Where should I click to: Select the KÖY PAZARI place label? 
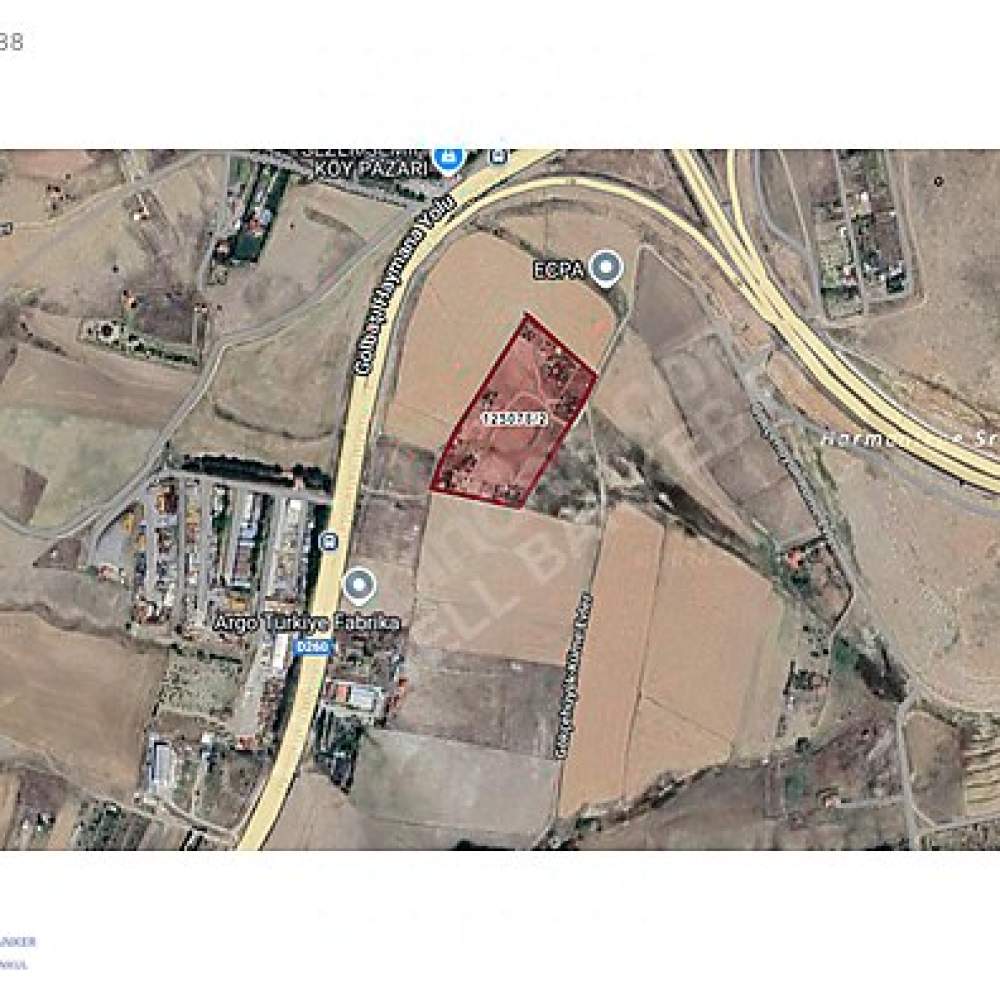[370, 169]
